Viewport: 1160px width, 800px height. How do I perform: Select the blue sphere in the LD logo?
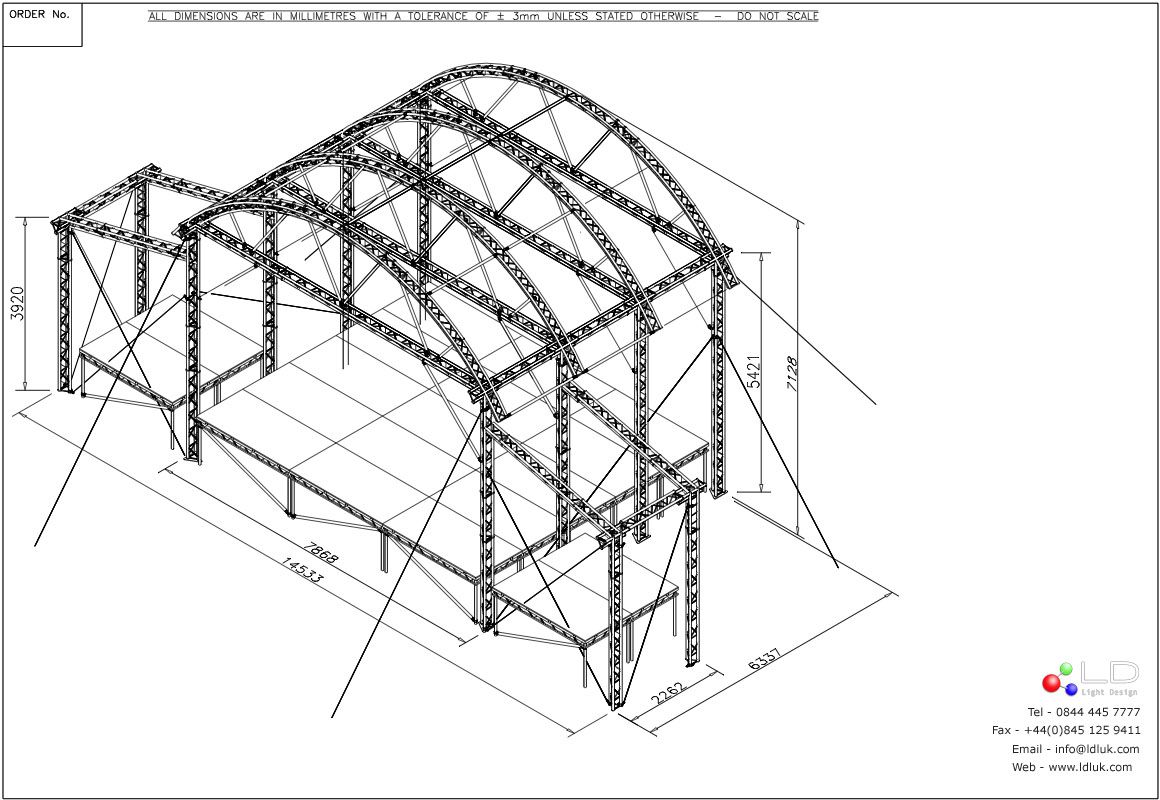coord(1071,690)
